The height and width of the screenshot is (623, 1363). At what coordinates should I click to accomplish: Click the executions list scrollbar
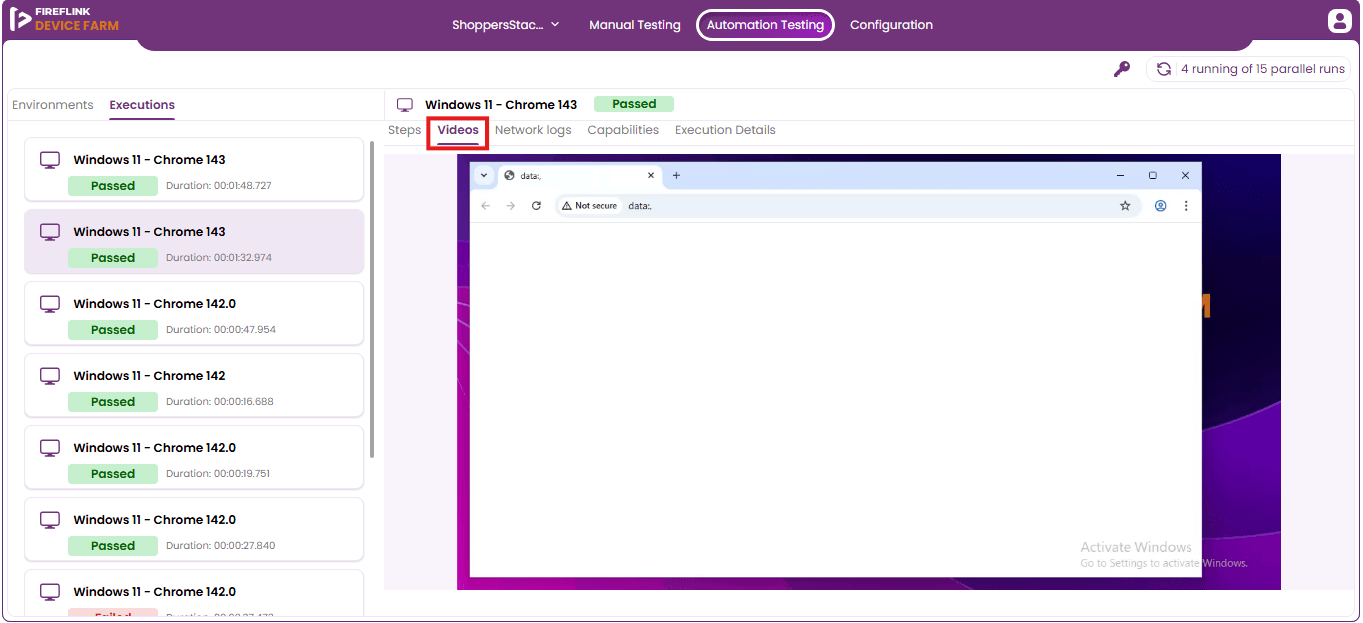[x=373, y=298]
